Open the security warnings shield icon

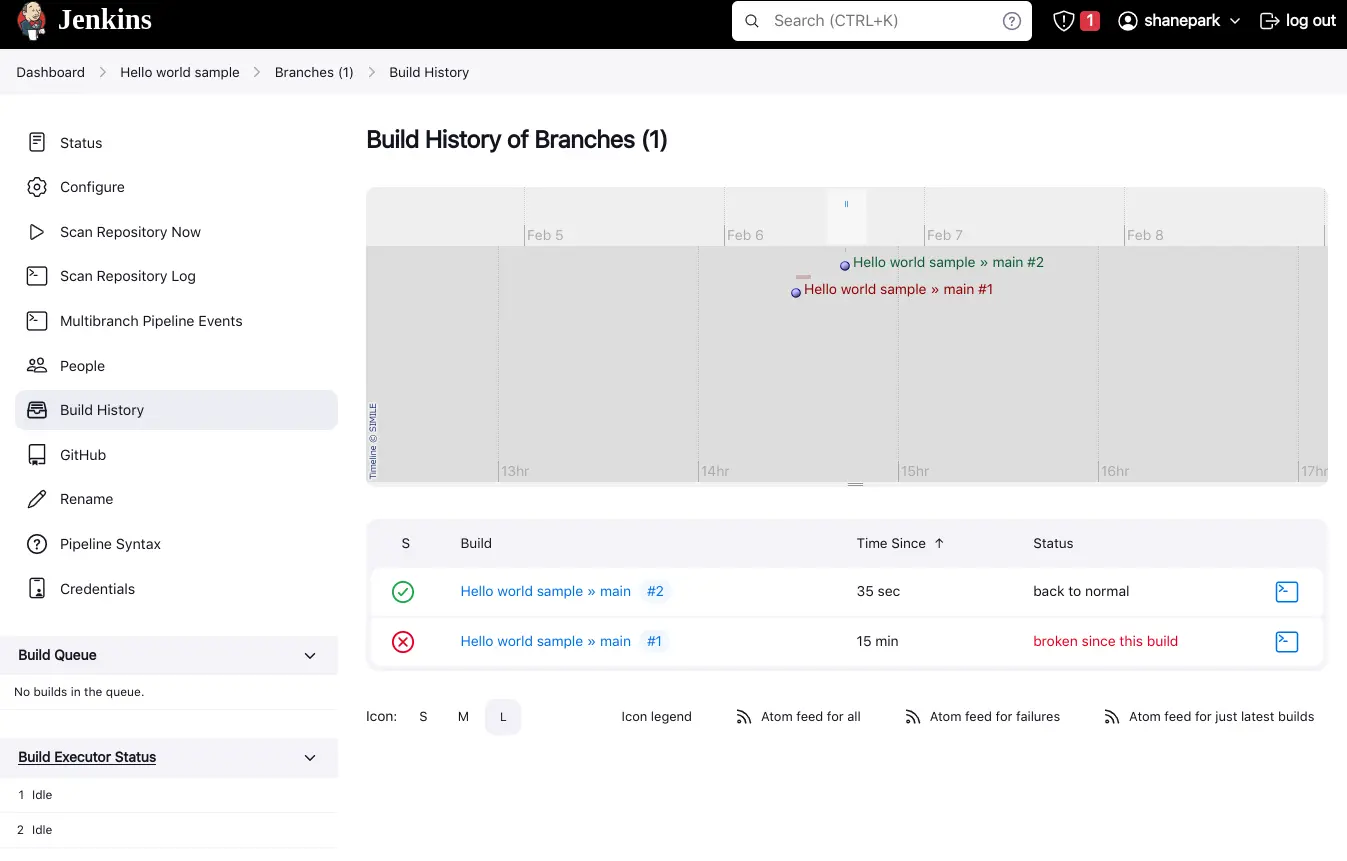point(1064,21)
